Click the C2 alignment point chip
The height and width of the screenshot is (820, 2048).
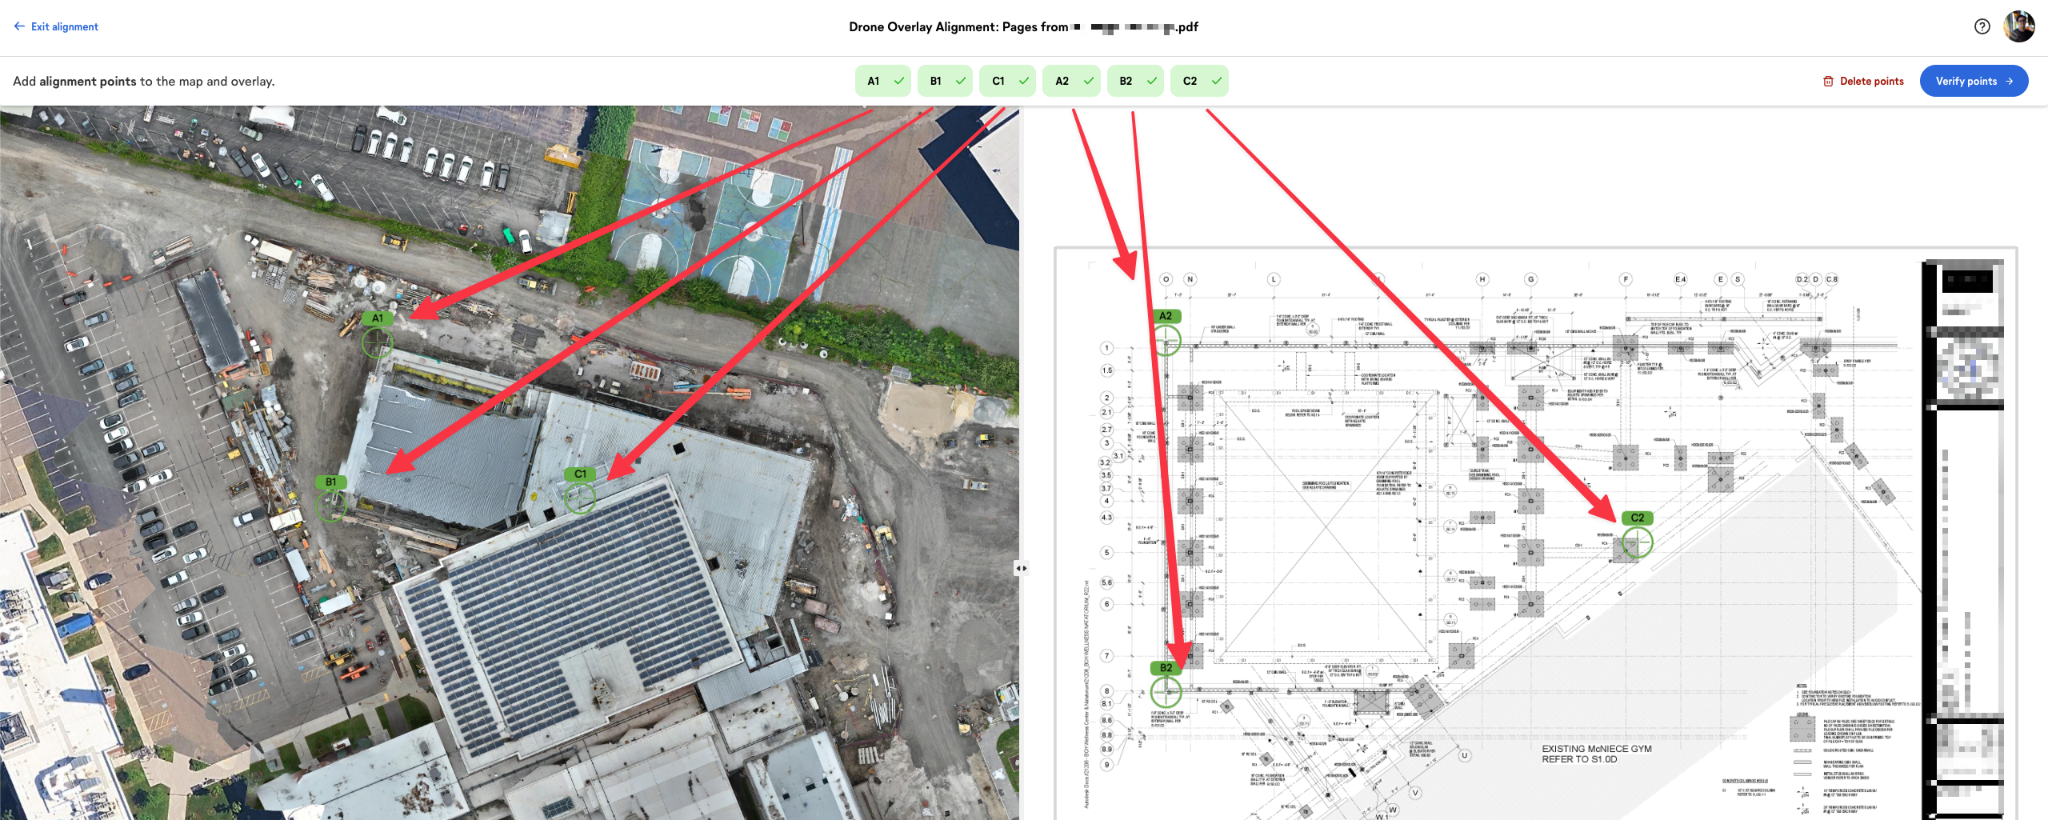coord(1200,81)
